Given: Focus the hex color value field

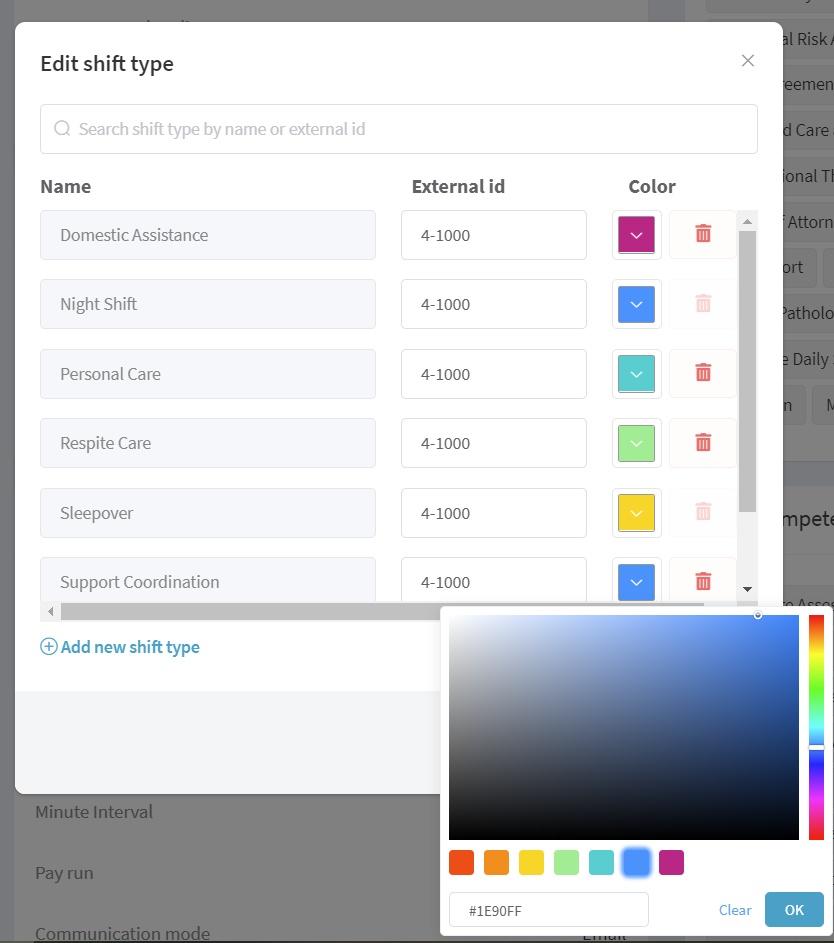Looking at the screenshot, I should pyautogui.click(x=548, y=910).
